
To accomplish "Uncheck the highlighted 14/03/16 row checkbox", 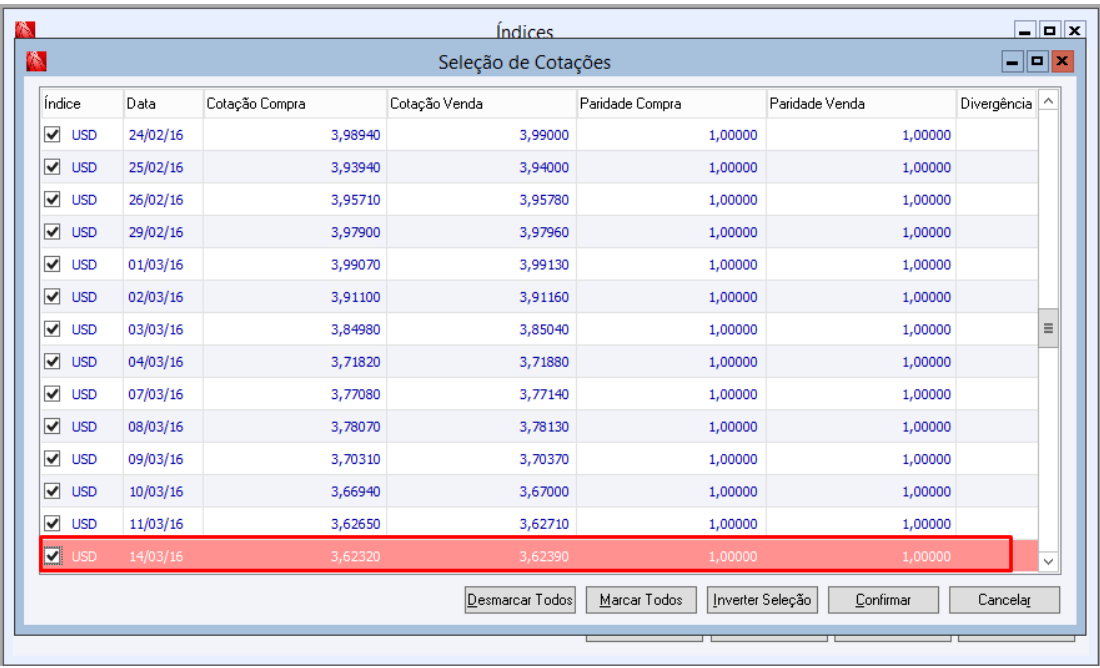I will 52,556.
